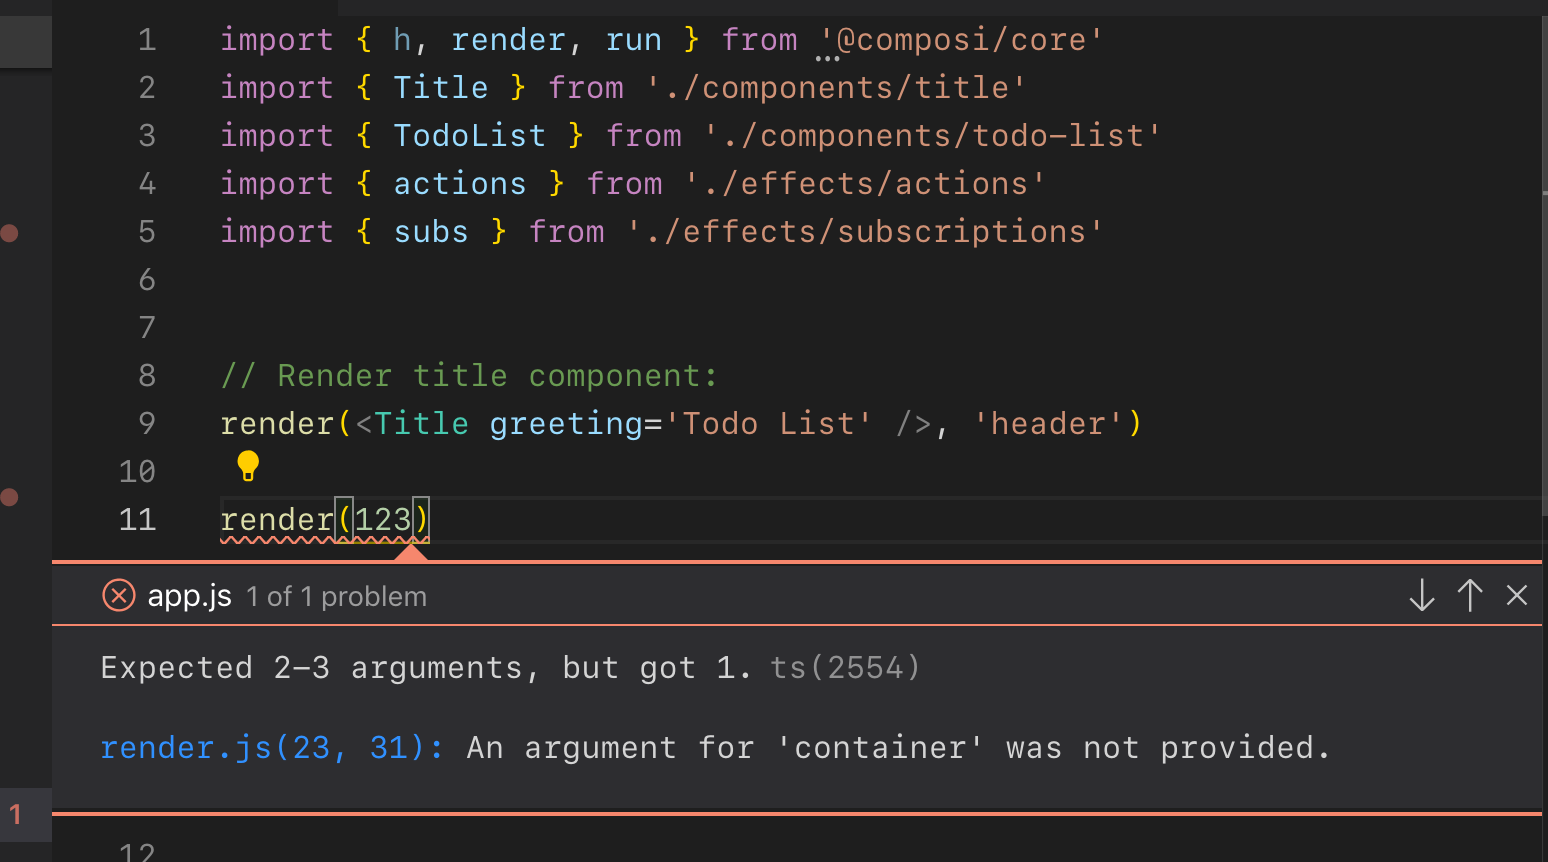Viewport: 1548px width, 862px height.
Task: Jump to previous problem with up arrow
Action: click(1469, 595)
